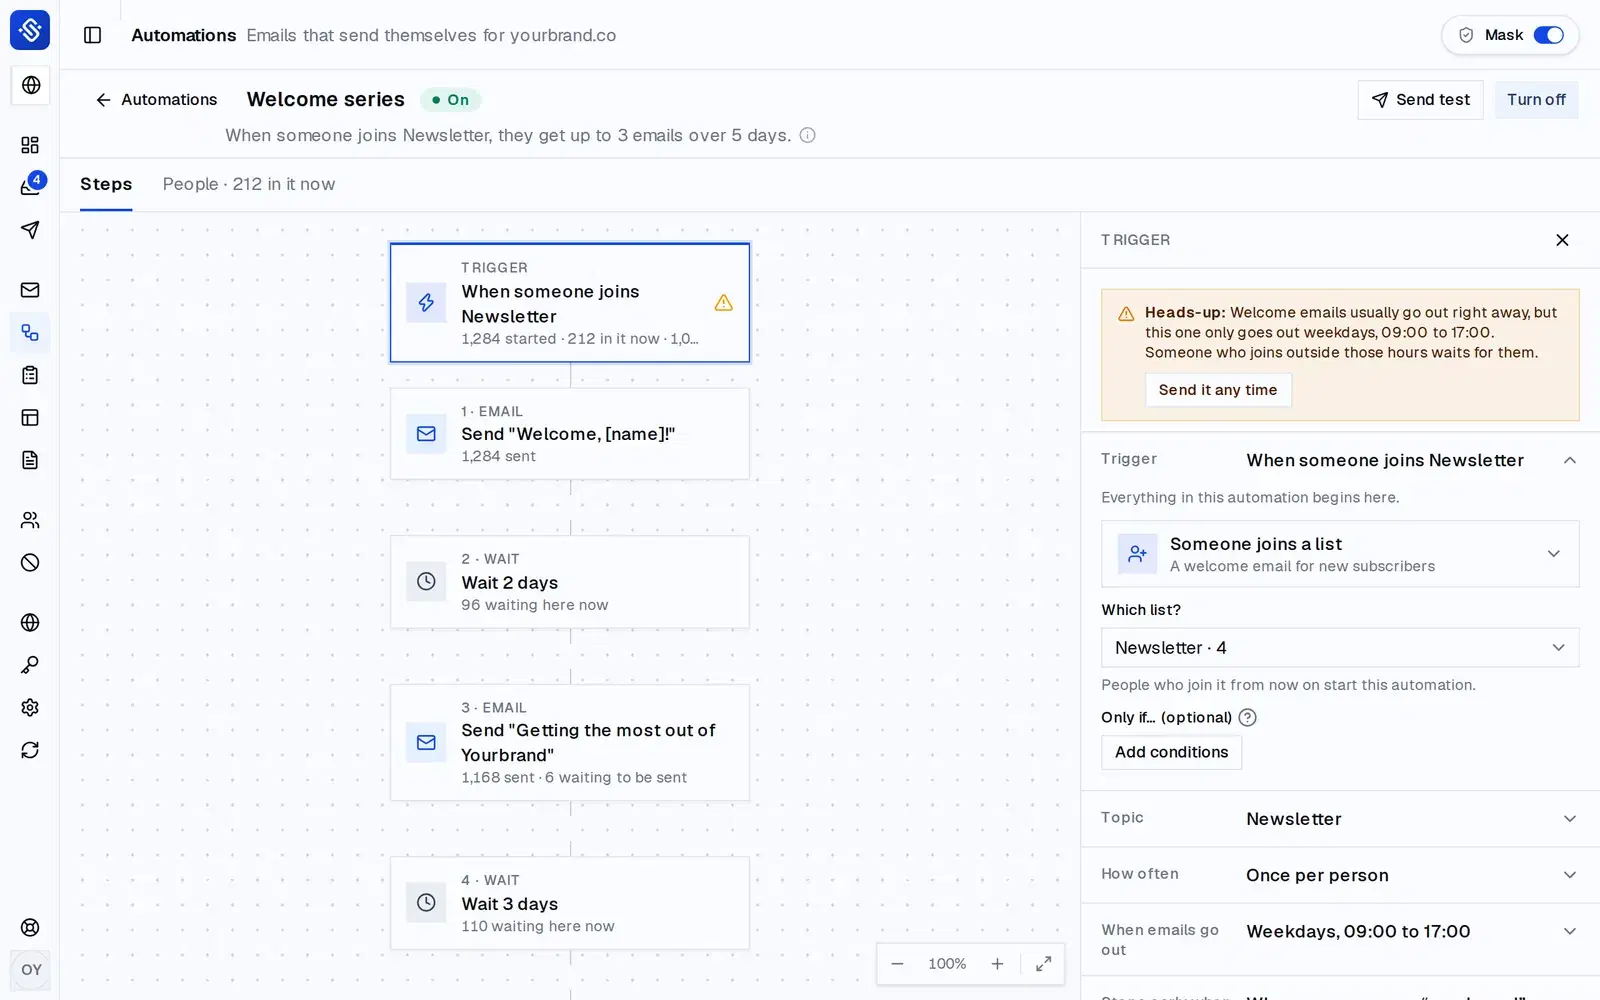Click the Add conditions button
Screen dimensions: 1600x1000
pos(1171,752)
